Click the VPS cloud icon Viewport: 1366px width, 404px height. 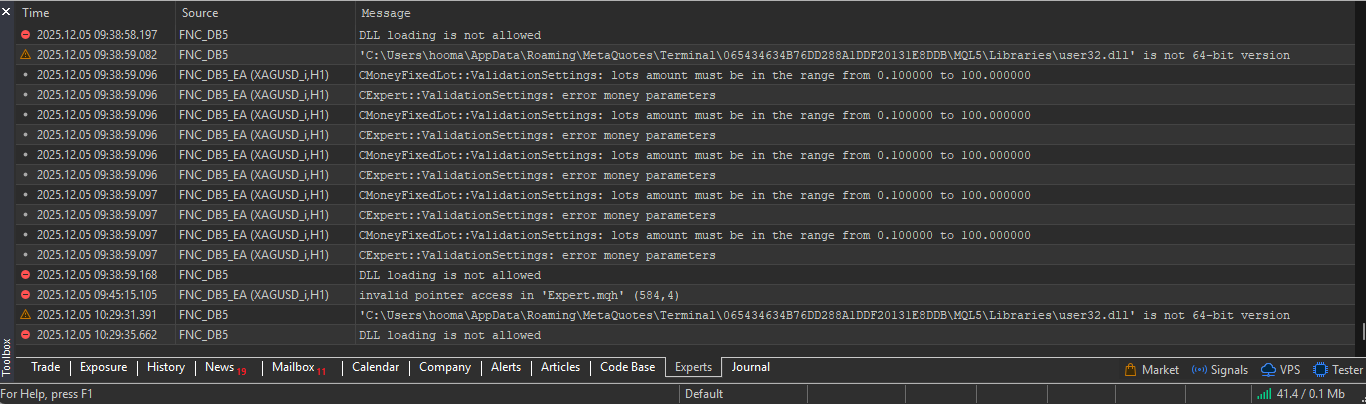pyautogui.click(x=1268, y=369)
